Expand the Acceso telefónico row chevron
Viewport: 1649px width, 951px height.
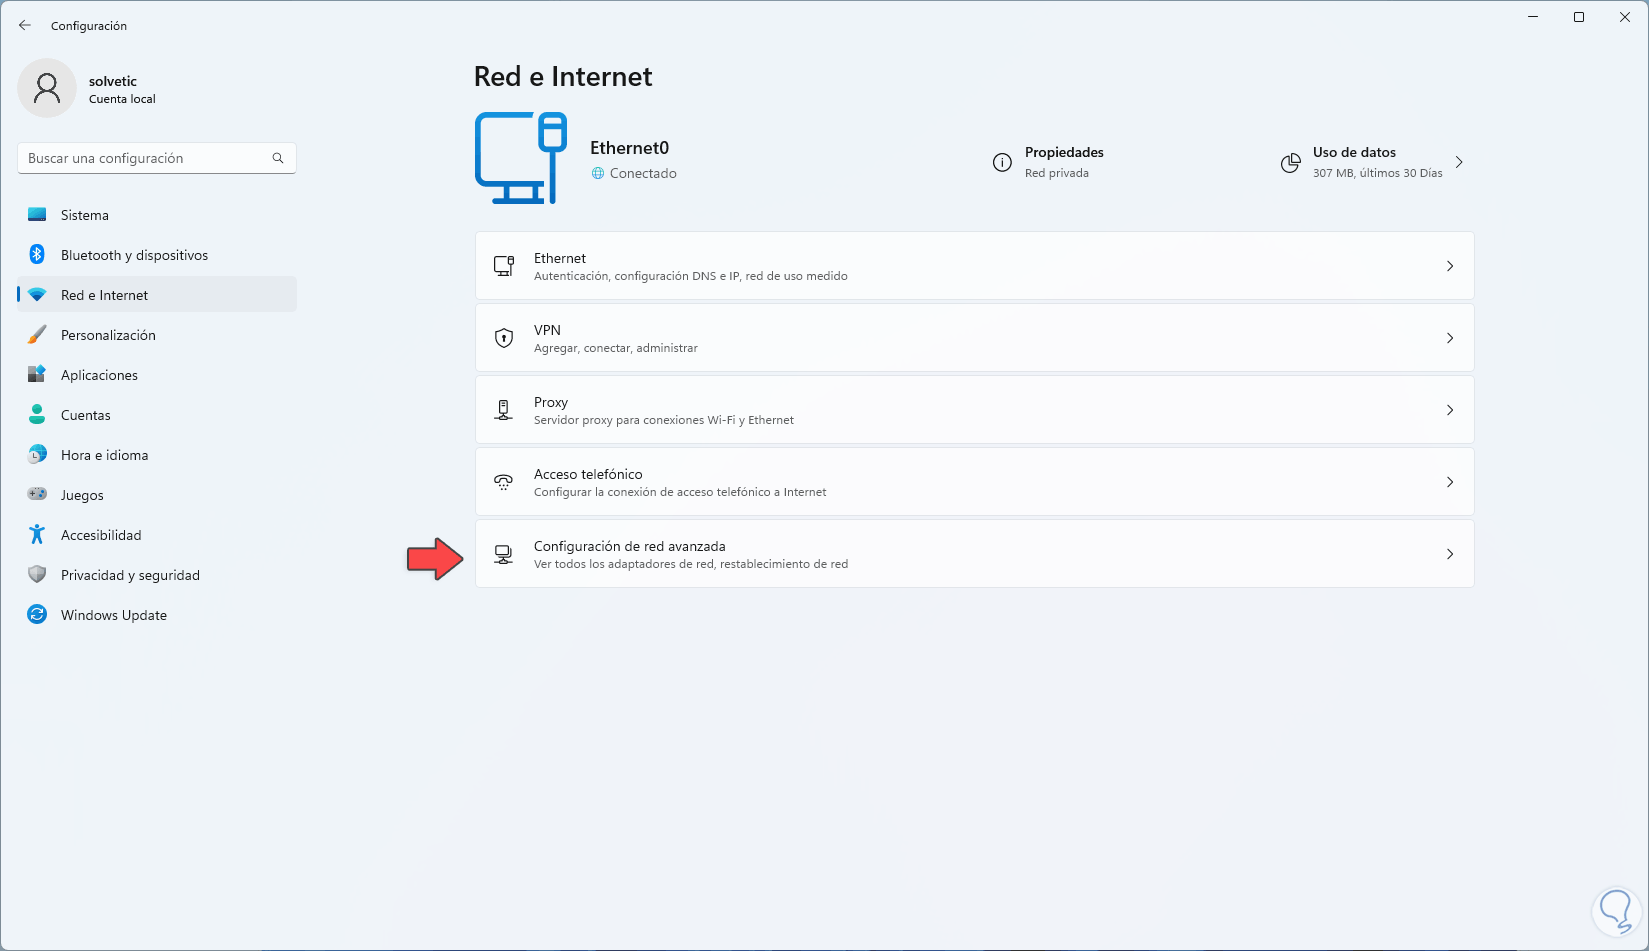click(x=1450, y=482)
